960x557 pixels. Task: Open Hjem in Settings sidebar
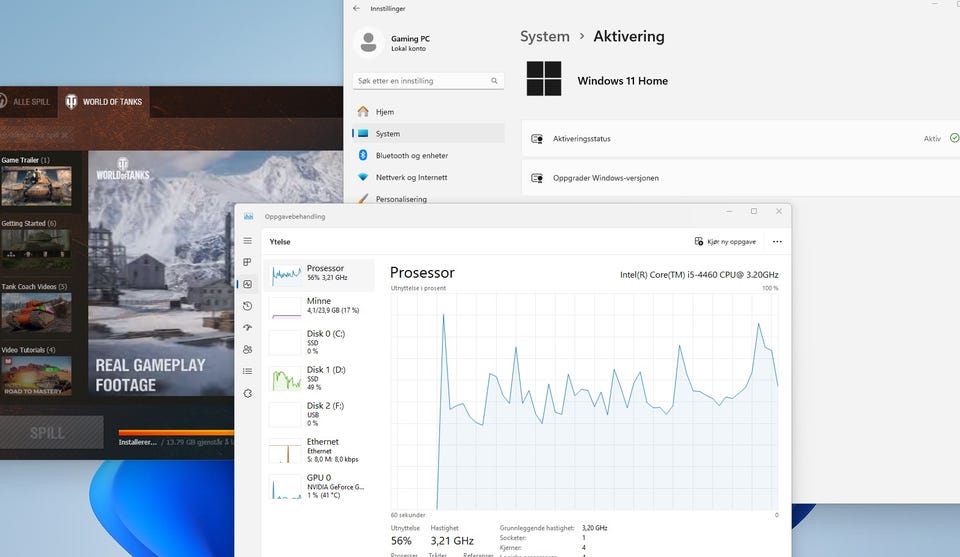coord(428,112)
